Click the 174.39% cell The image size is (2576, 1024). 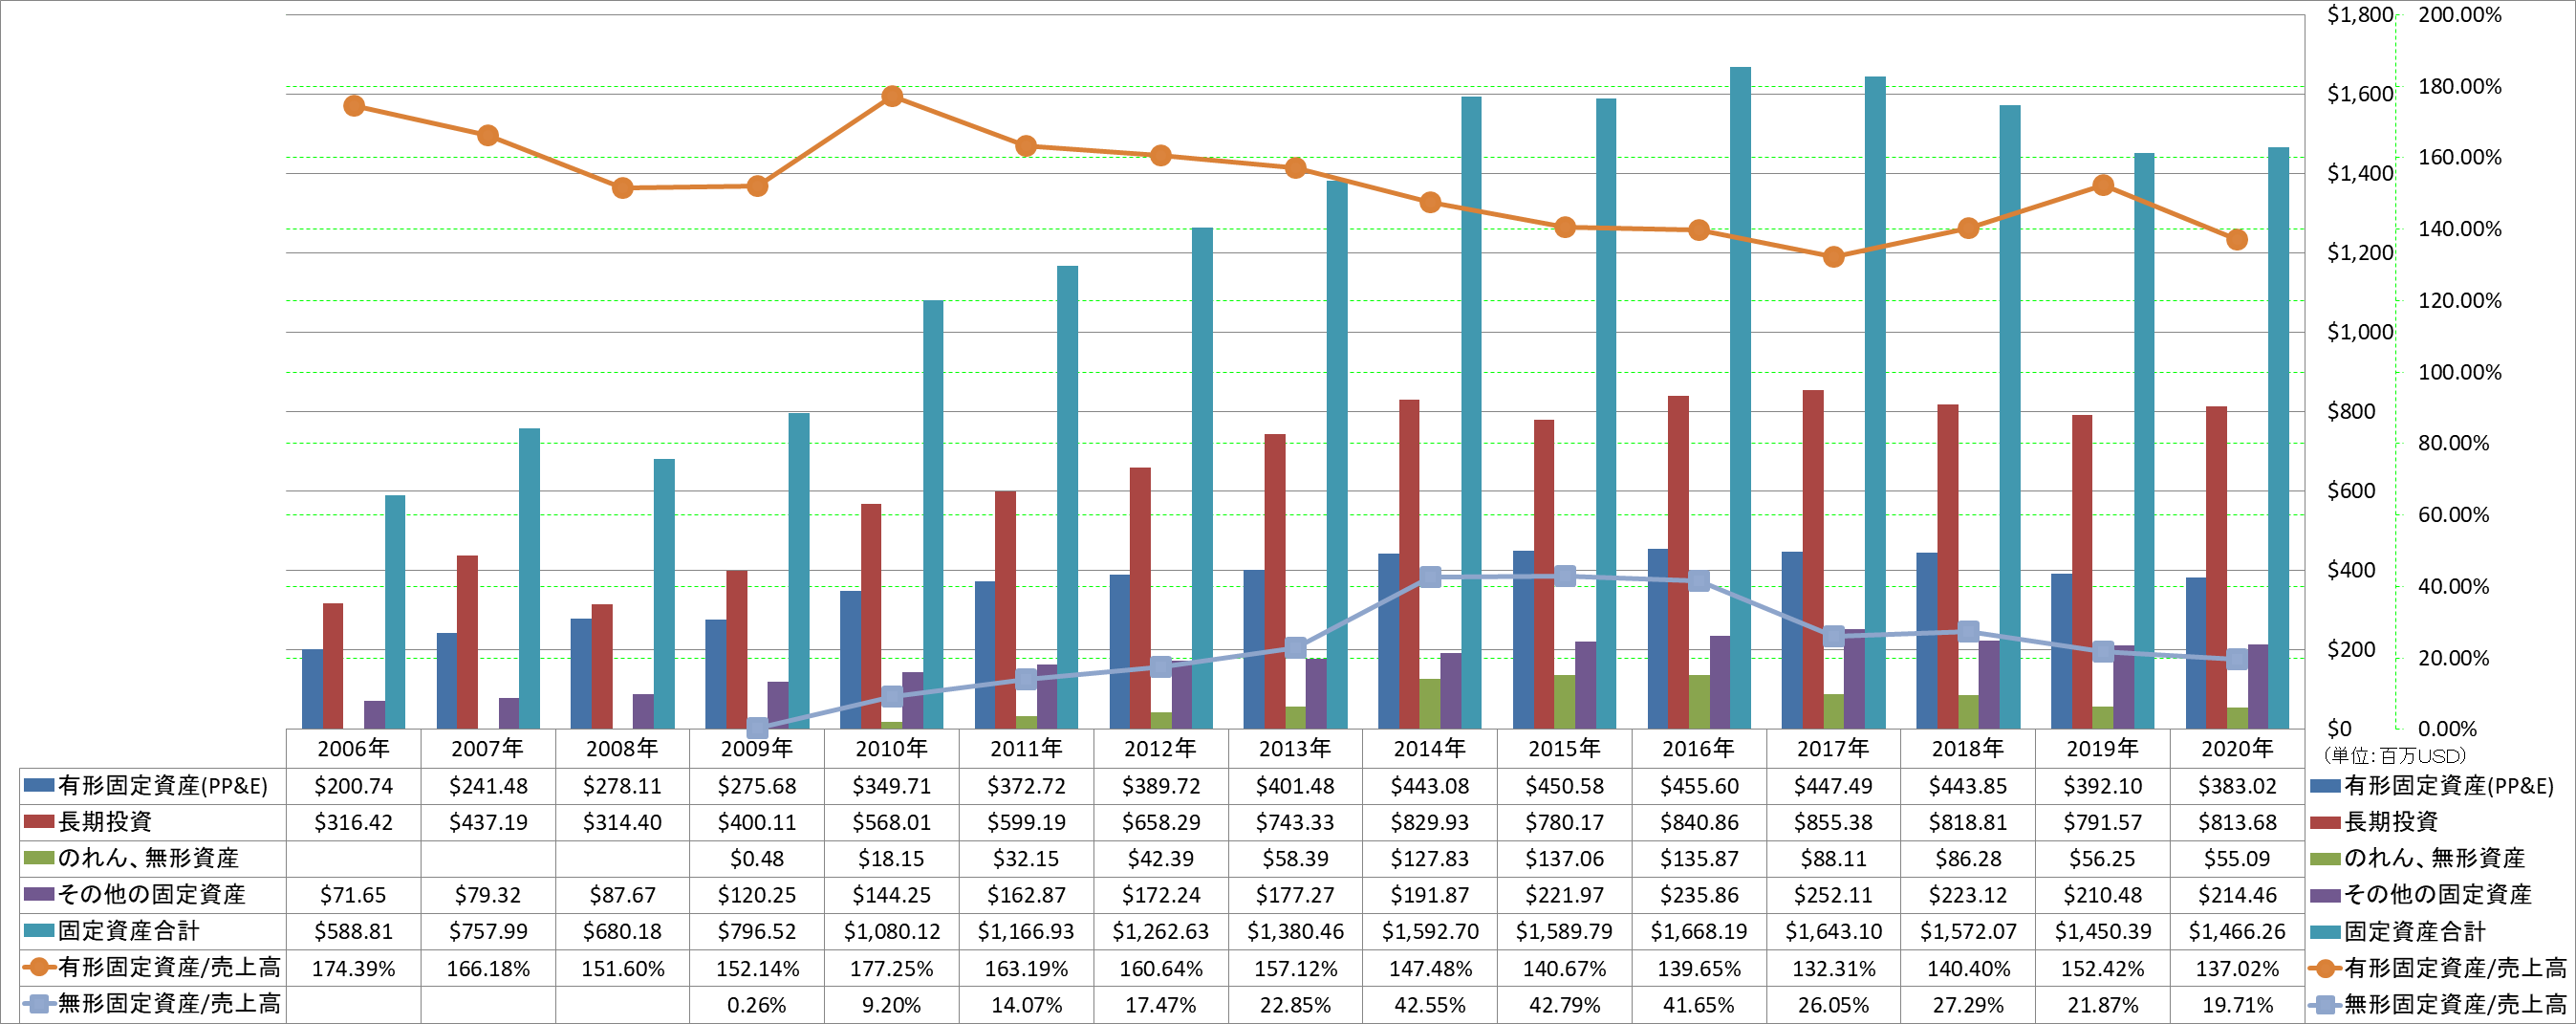coord(353,968)
